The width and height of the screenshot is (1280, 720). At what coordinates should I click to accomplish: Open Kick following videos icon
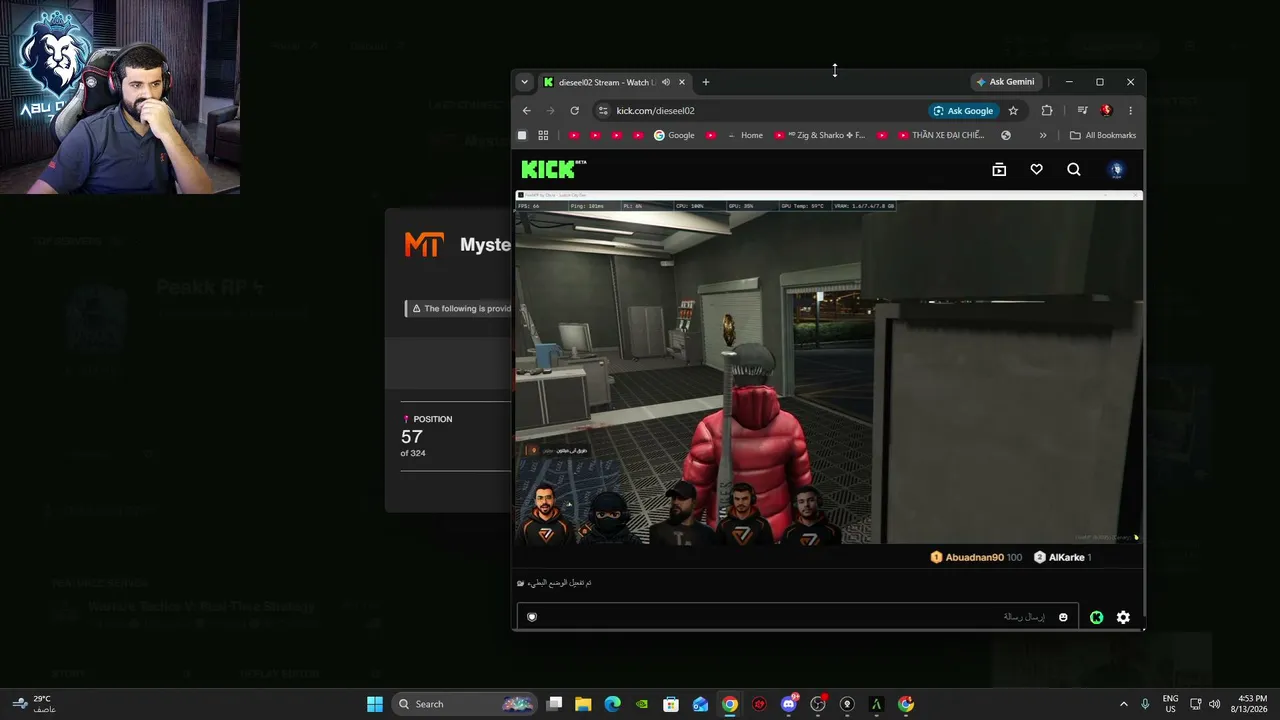click(x=999, y=170)
